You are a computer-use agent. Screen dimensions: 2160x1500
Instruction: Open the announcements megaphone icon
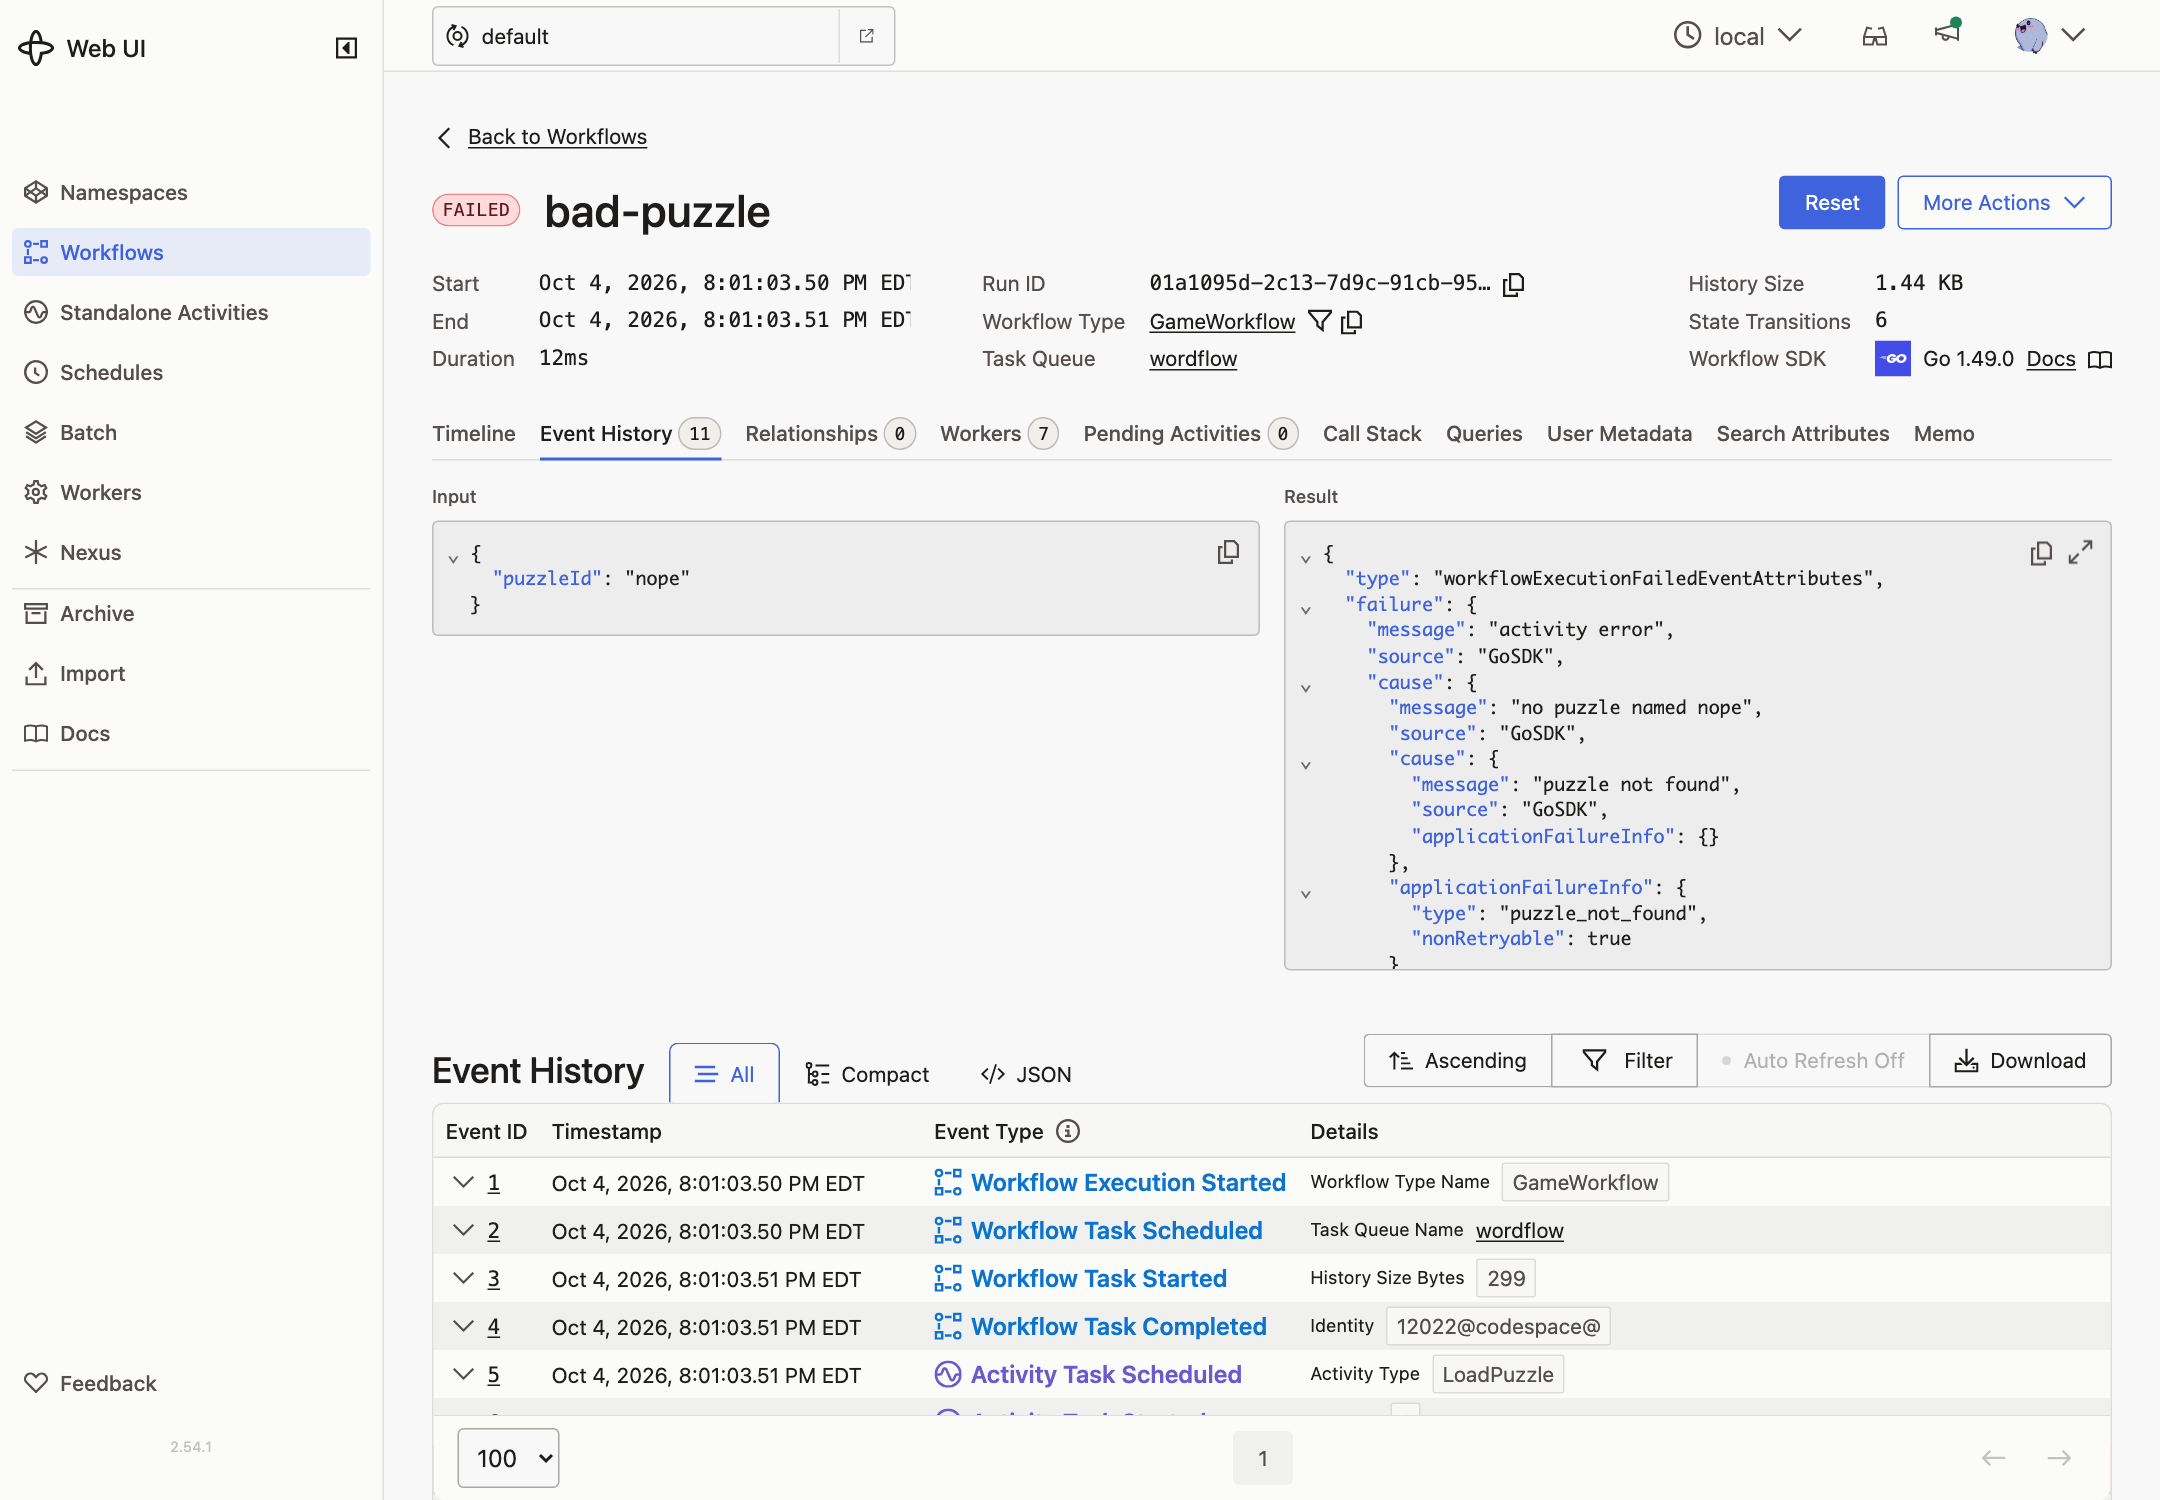1947,33
